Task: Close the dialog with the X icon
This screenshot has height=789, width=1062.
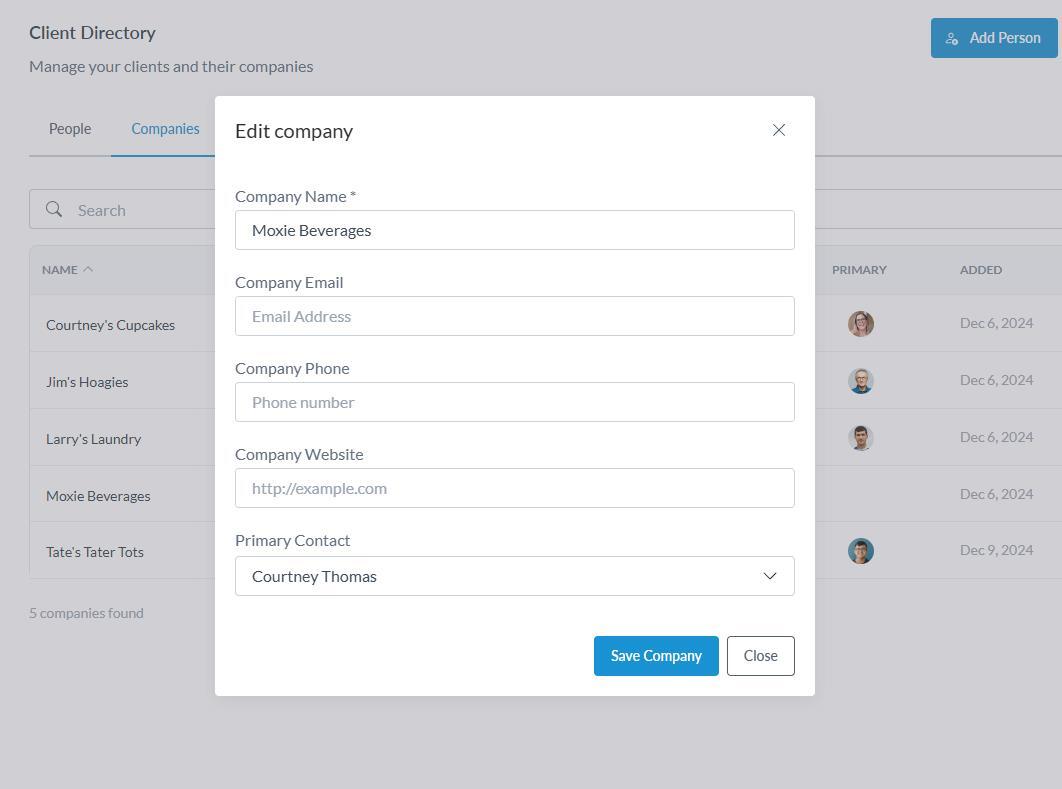Action: (779, 130)
